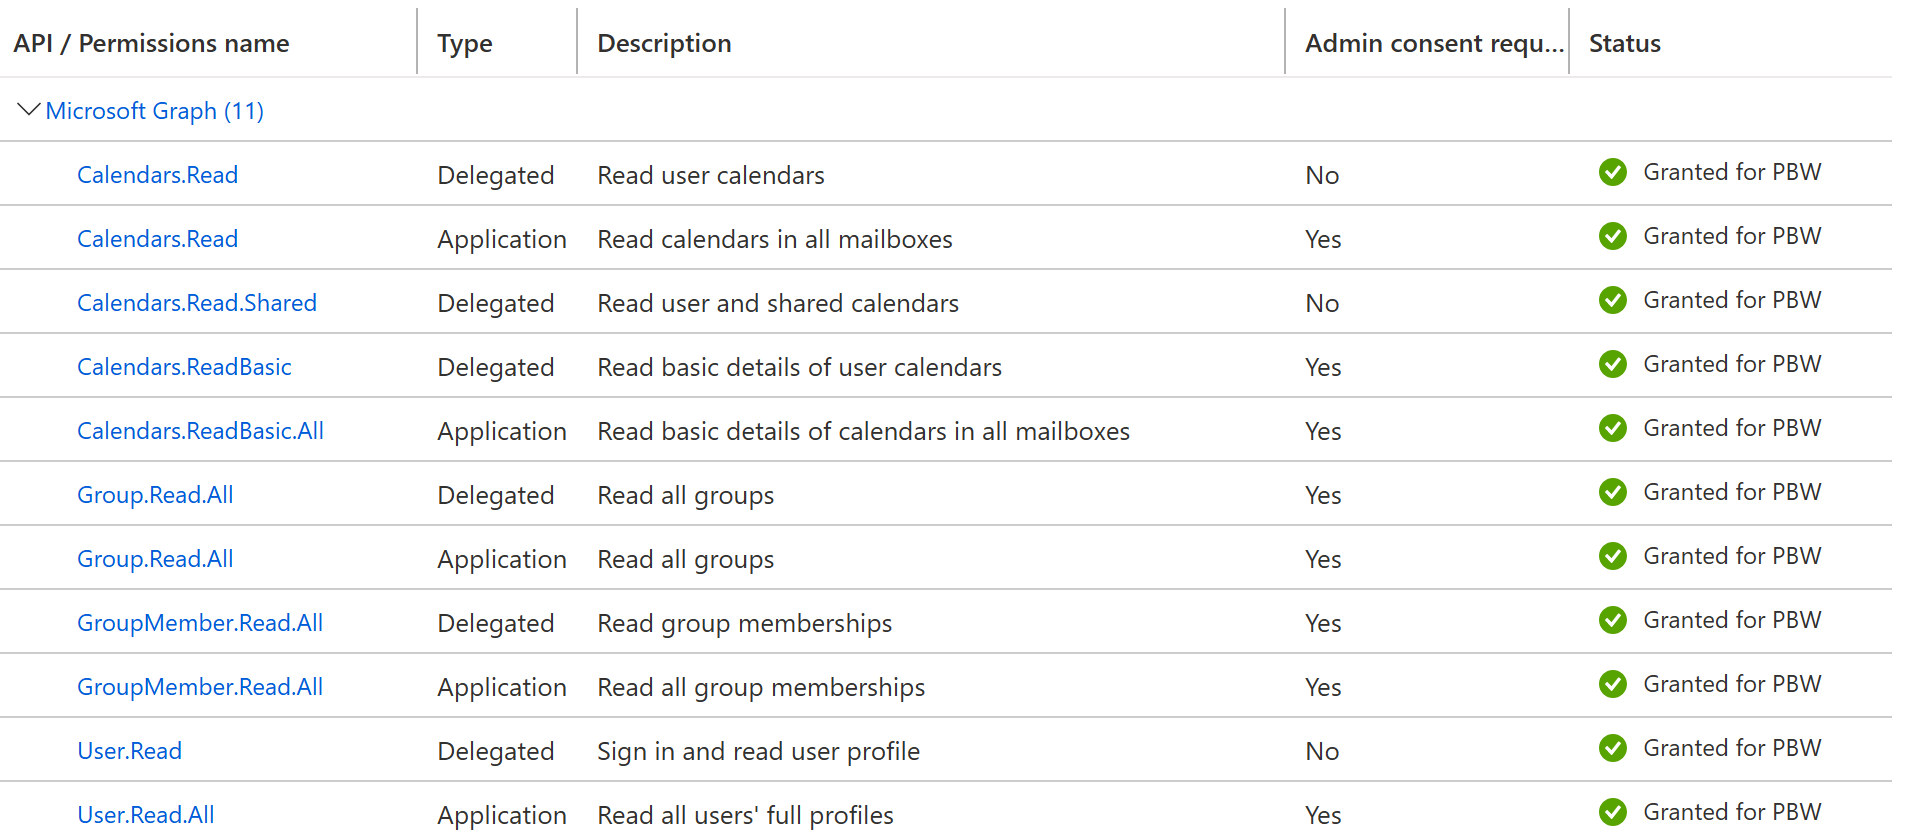Sort by the API / Permissions name column

tap(151, 44)
